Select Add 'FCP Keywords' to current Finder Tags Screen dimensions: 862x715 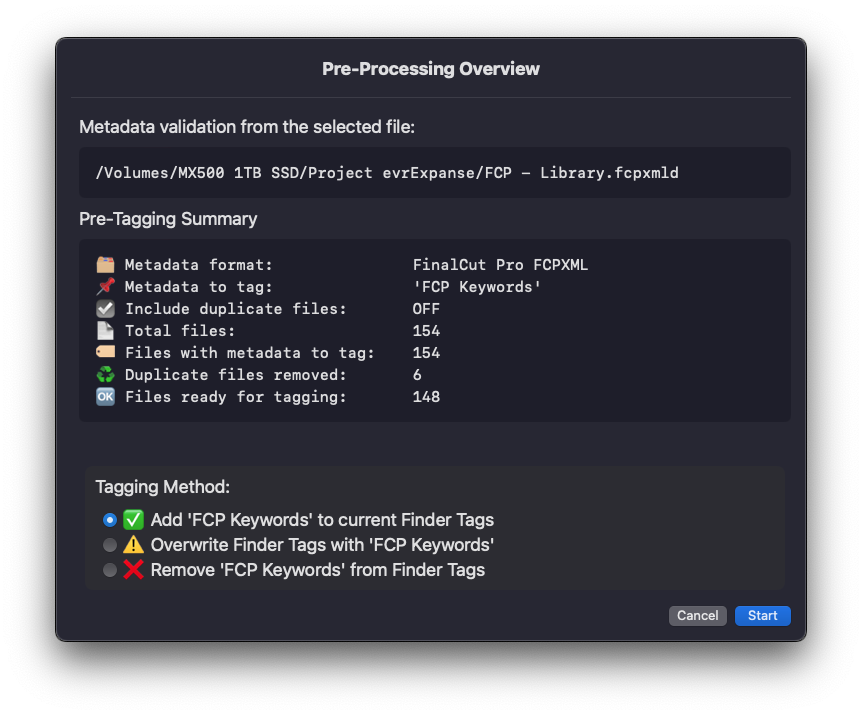click(110, 520)
